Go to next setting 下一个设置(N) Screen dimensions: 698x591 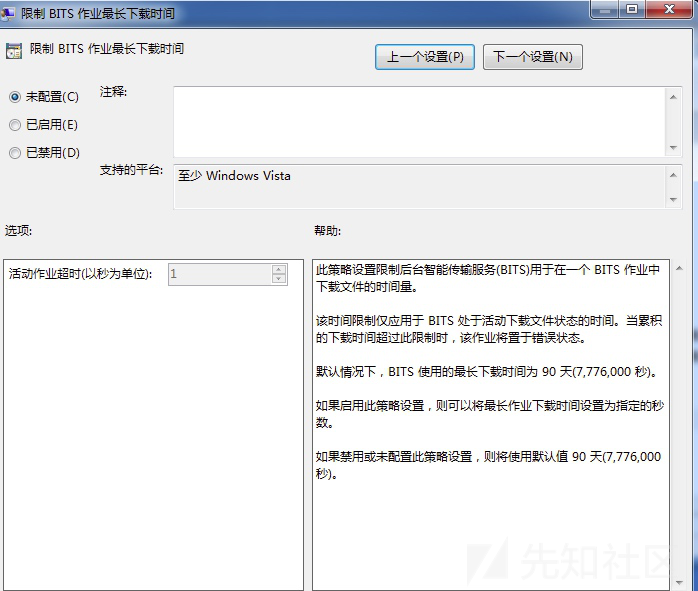pyautogui.click(x=533, y=57)
